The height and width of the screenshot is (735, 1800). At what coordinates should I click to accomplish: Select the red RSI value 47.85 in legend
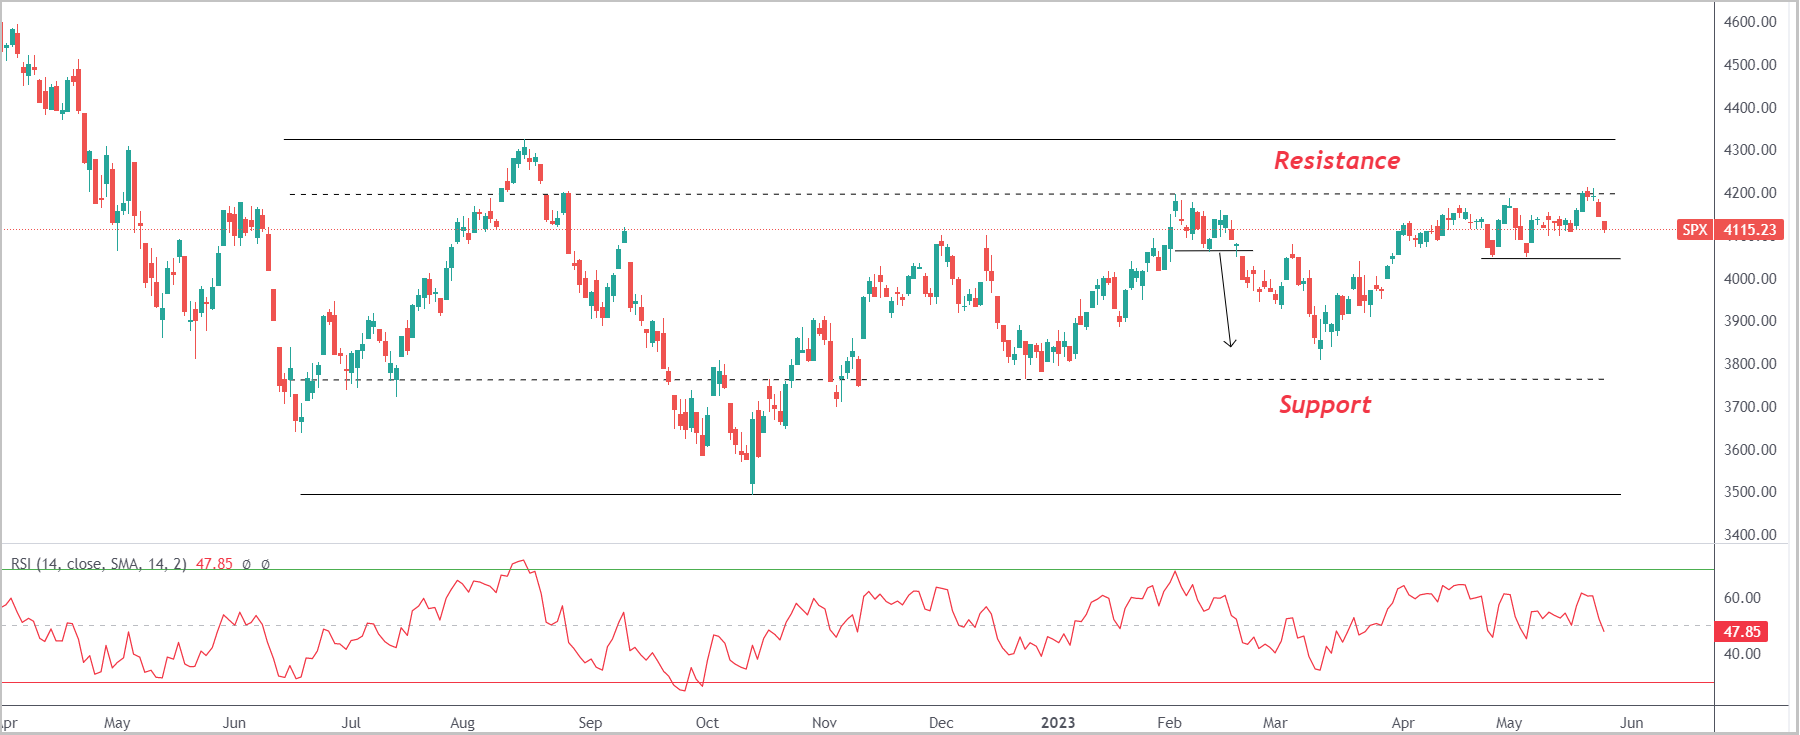pos(214,564)
